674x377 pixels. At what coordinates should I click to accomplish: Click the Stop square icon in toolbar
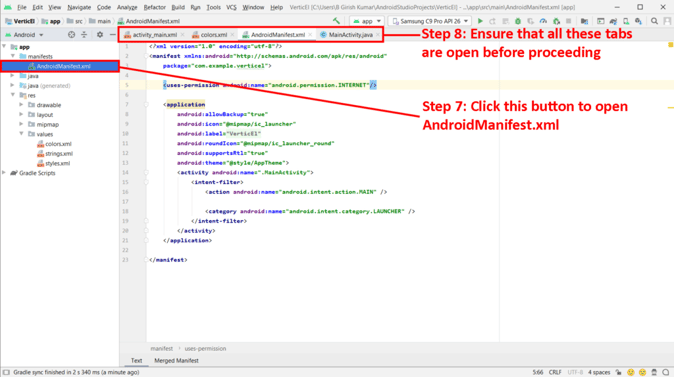click(x=569, y=21)
